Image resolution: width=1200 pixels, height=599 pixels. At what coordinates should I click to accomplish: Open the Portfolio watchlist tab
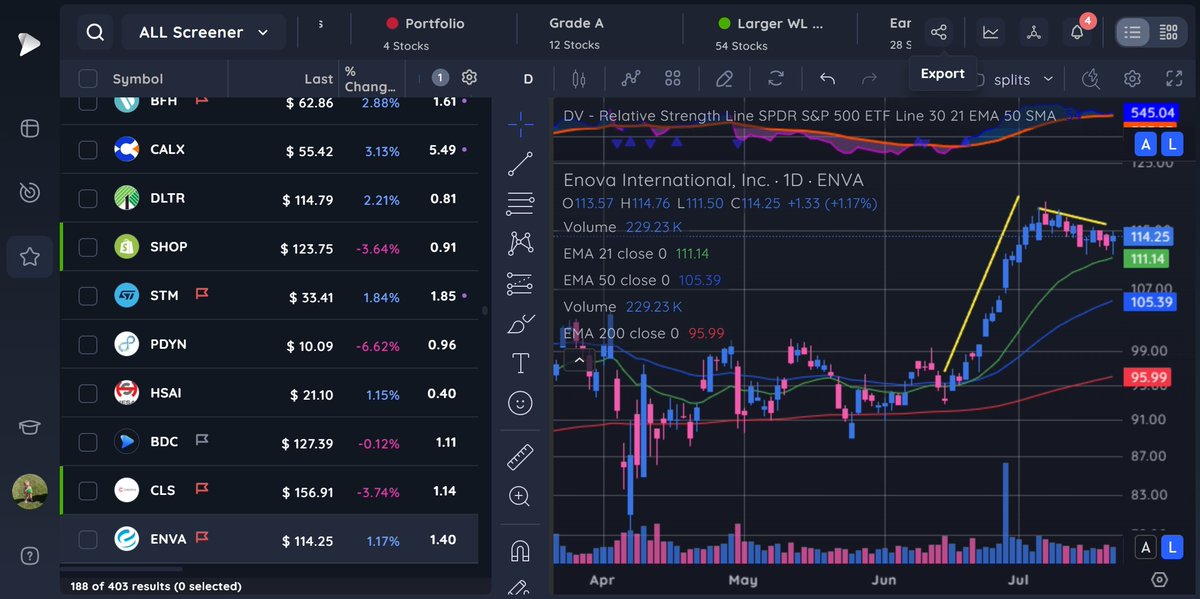(x=425, y=33)
